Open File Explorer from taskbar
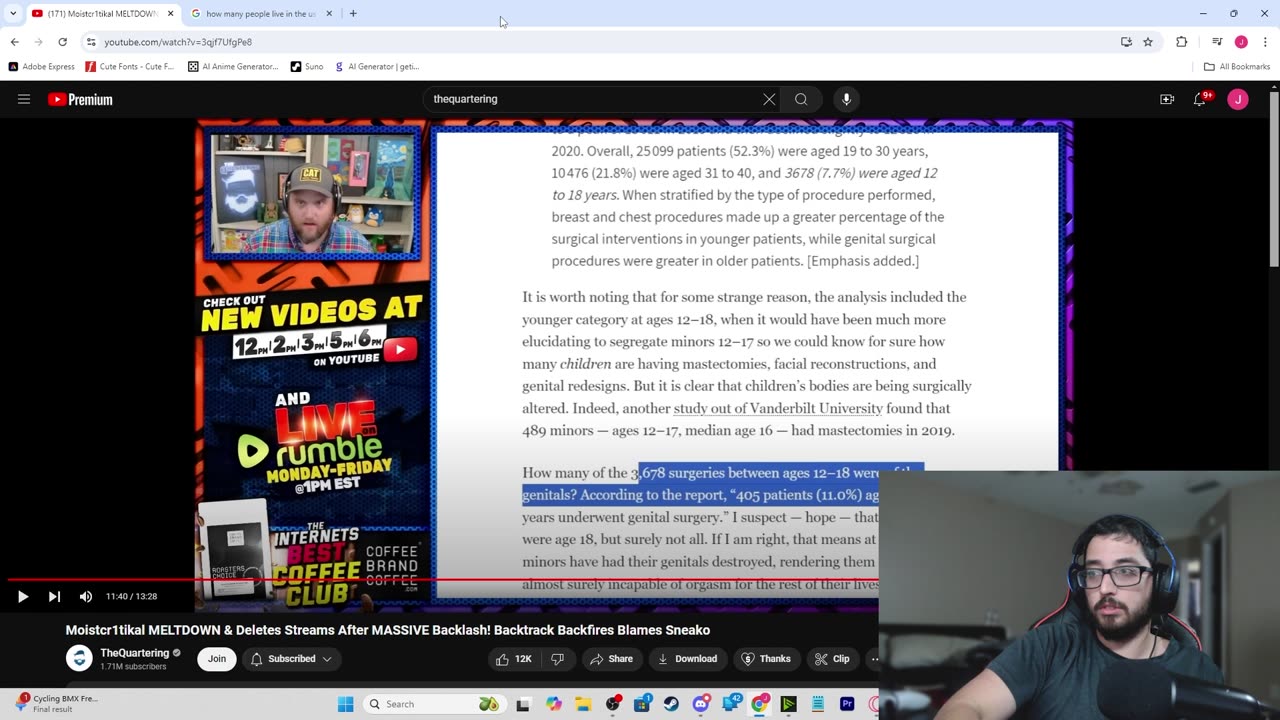The image size is (1280, 720). [x=583, y=704]
